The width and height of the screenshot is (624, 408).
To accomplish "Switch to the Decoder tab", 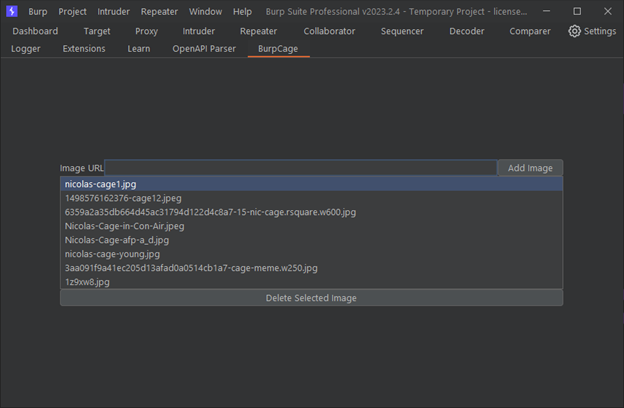I will tap(466, 31).
